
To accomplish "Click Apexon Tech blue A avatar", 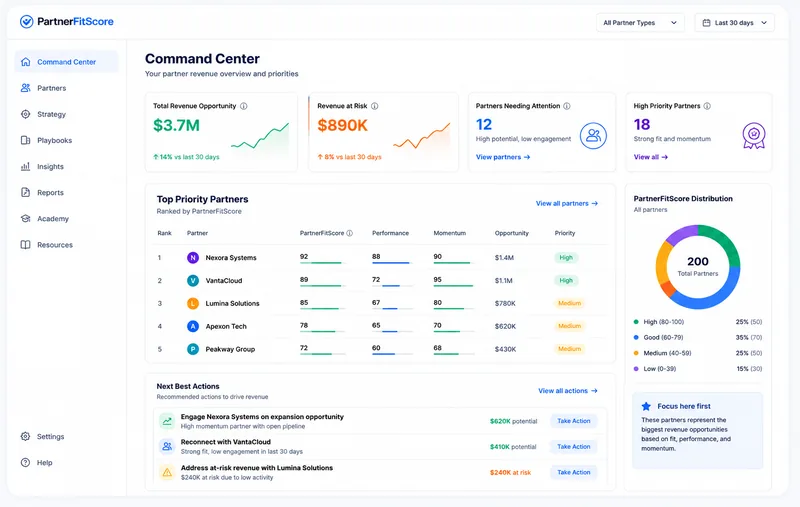I will pos(193,326).
